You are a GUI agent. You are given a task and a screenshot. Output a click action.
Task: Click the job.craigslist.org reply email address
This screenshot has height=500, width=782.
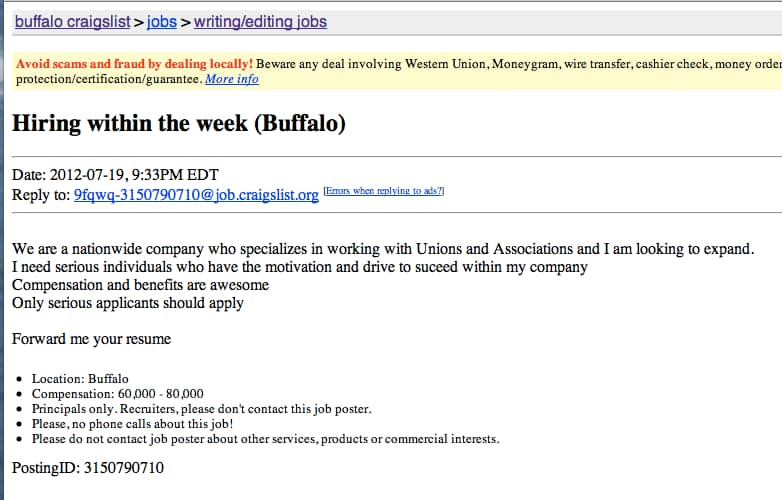[196, 195]
